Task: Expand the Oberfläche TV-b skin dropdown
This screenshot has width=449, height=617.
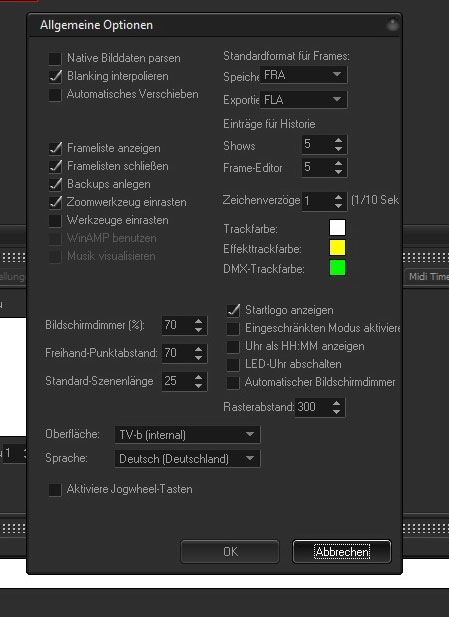Action: coord(187,435)
